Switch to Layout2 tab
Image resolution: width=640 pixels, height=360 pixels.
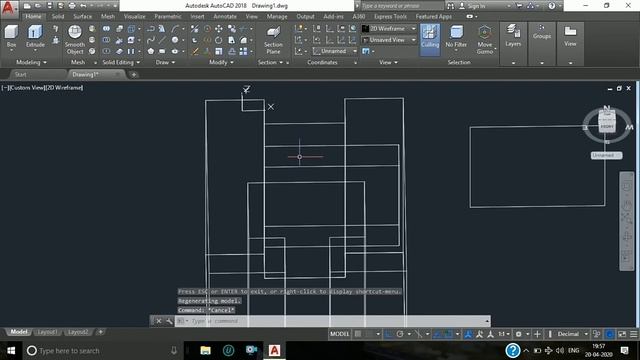(78, 332)
